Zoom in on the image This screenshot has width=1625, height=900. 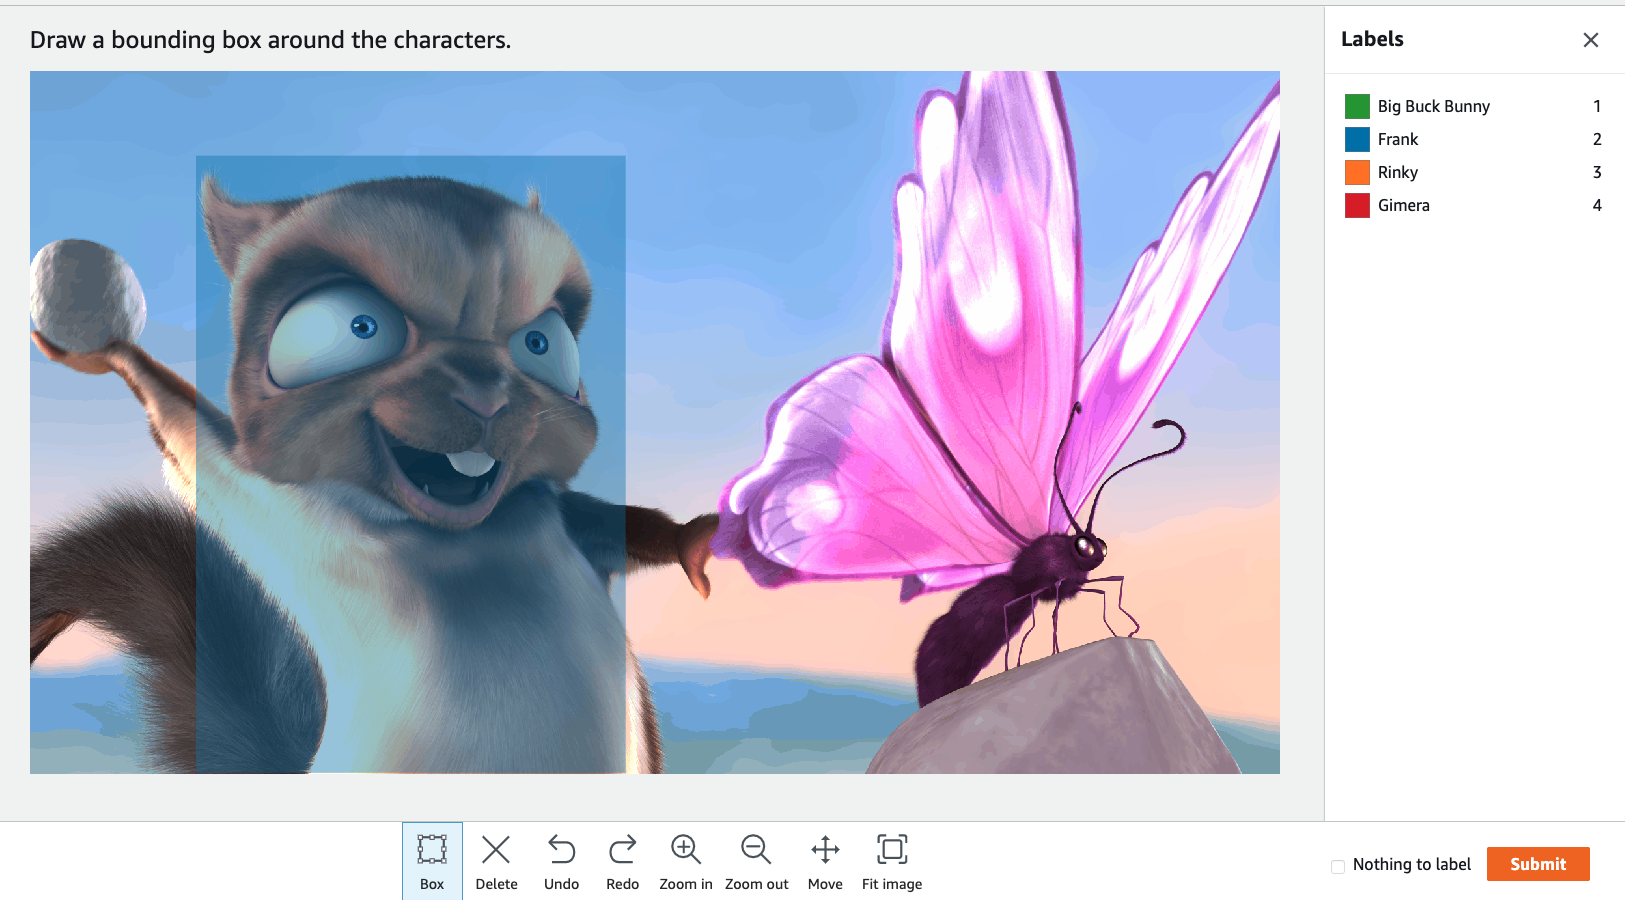point(685,861)
